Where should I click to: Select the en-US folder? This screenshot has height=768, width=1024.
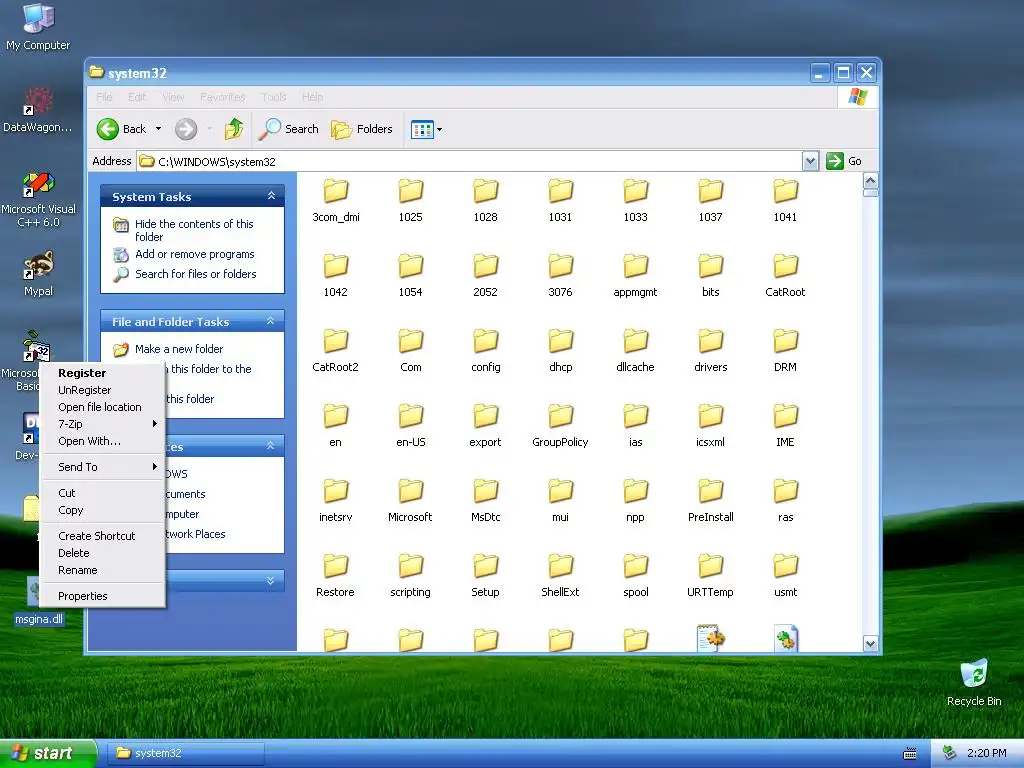pyautogui.click(x=411, y=426)
